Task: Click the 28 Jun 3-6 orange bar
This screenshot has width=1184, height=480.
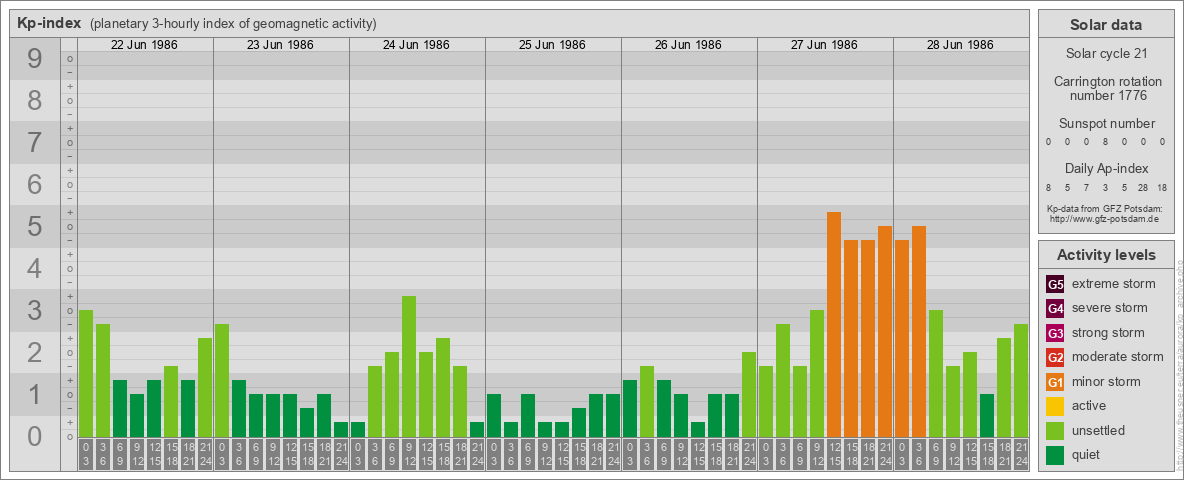Action: point(919,331)
